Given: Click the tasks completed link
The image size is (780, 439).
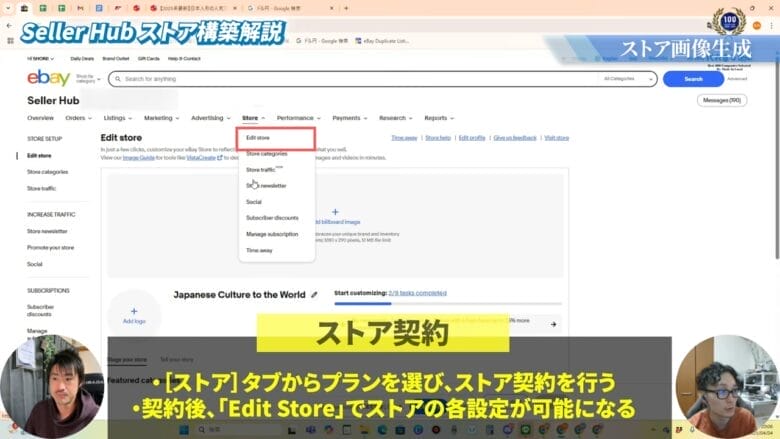Looking at the screenshot, I should [x=417, y=293].
